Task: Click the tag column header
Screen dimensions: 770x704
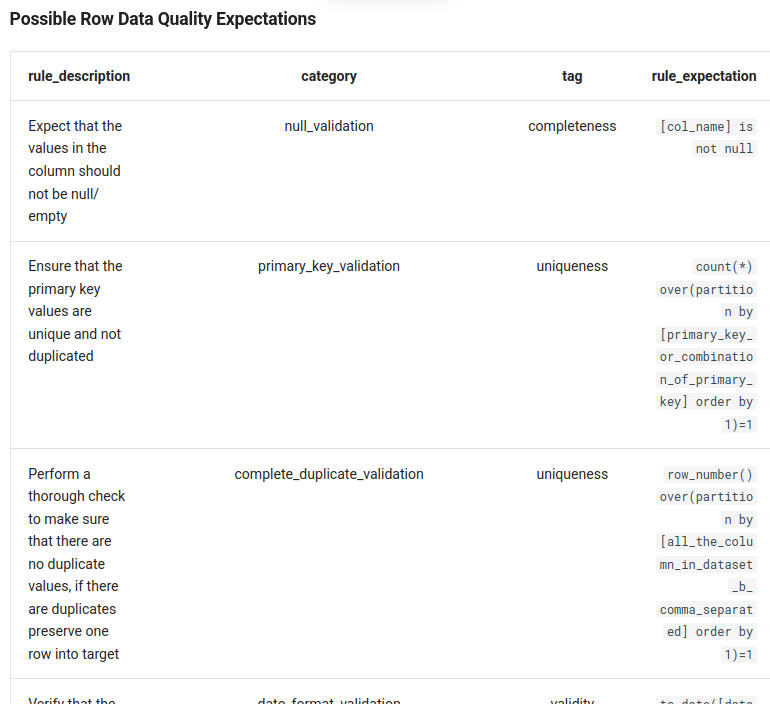Action: pyautogui.click(x=572, y=76)
